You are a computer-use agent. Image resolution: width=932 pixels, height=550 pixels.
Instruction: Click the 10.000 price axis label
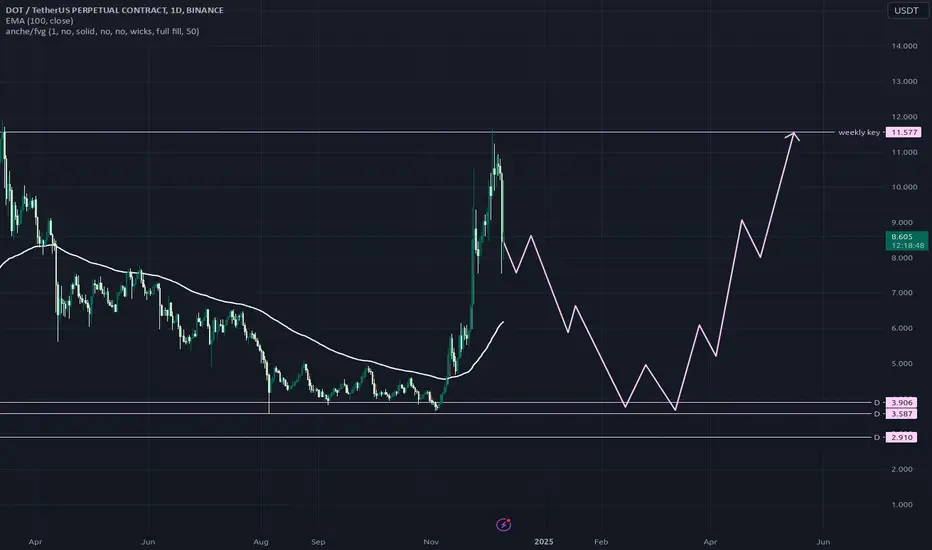click(904, 187)
